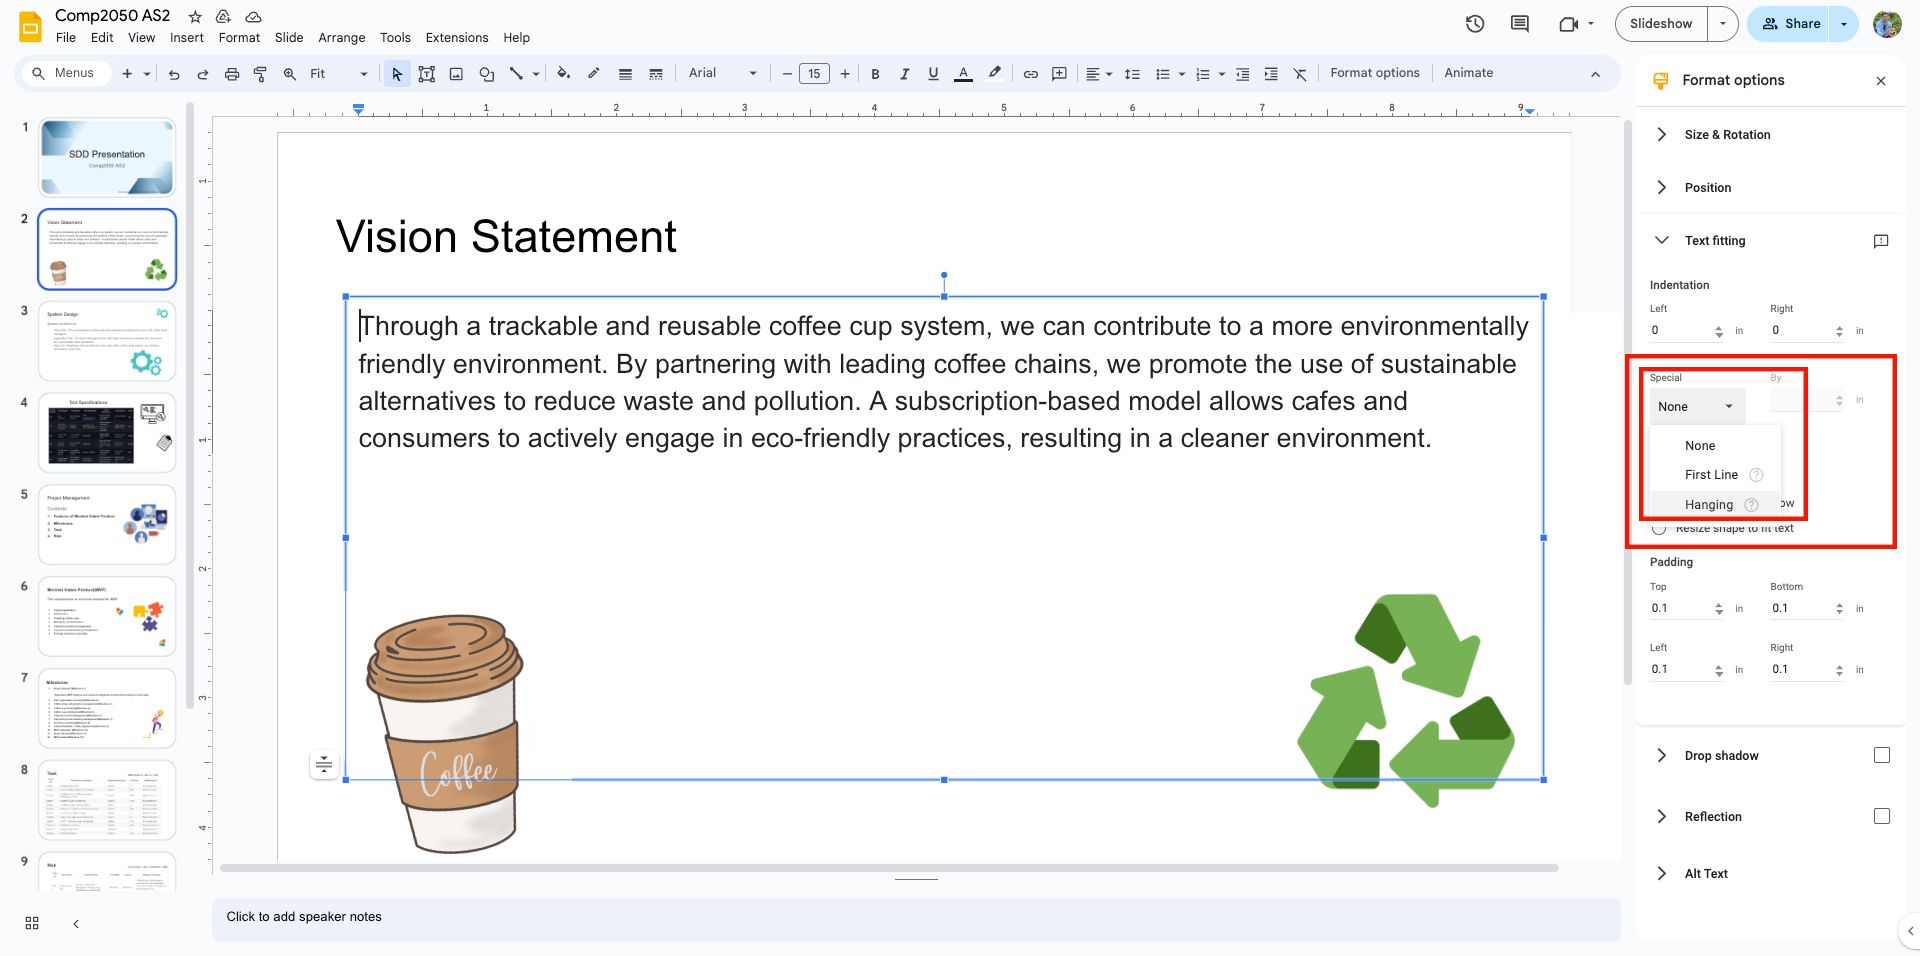Click the redo icon in toolbar
The height and width of the screenshot is (956, 1920).
203,74
